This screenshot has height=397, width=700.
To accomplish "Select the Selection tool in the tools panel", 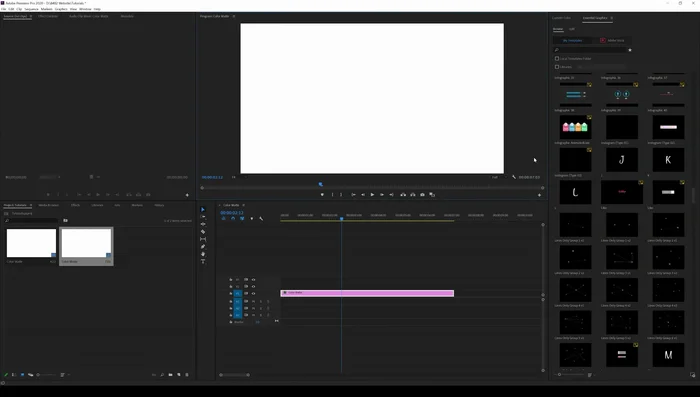I will (203, 209).
